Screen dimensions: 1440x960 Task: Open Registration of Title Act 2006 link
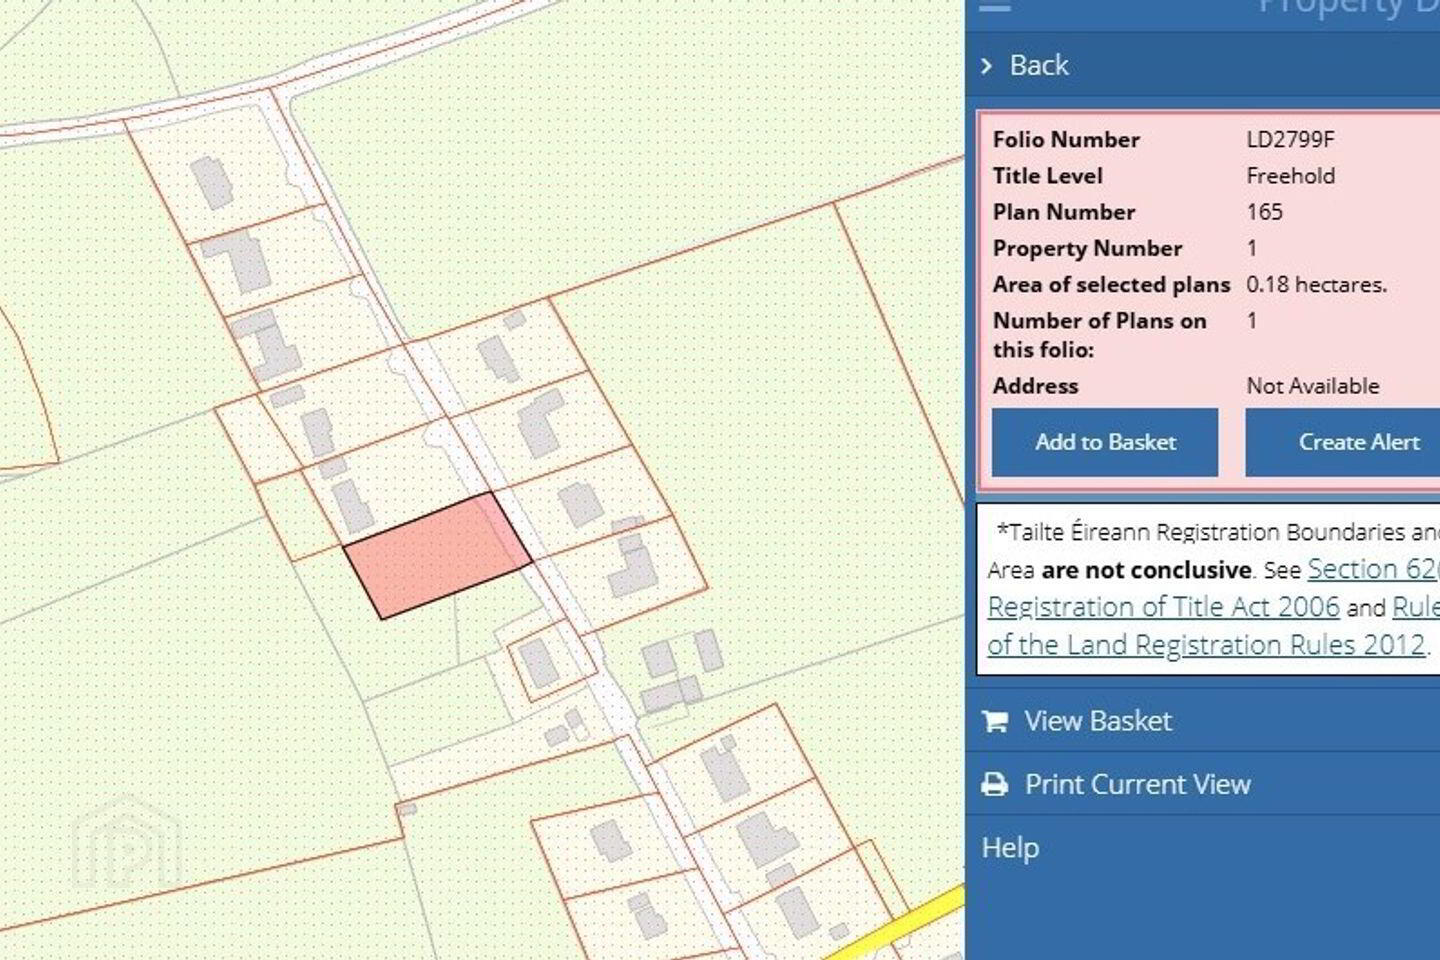pos(1163,606)
